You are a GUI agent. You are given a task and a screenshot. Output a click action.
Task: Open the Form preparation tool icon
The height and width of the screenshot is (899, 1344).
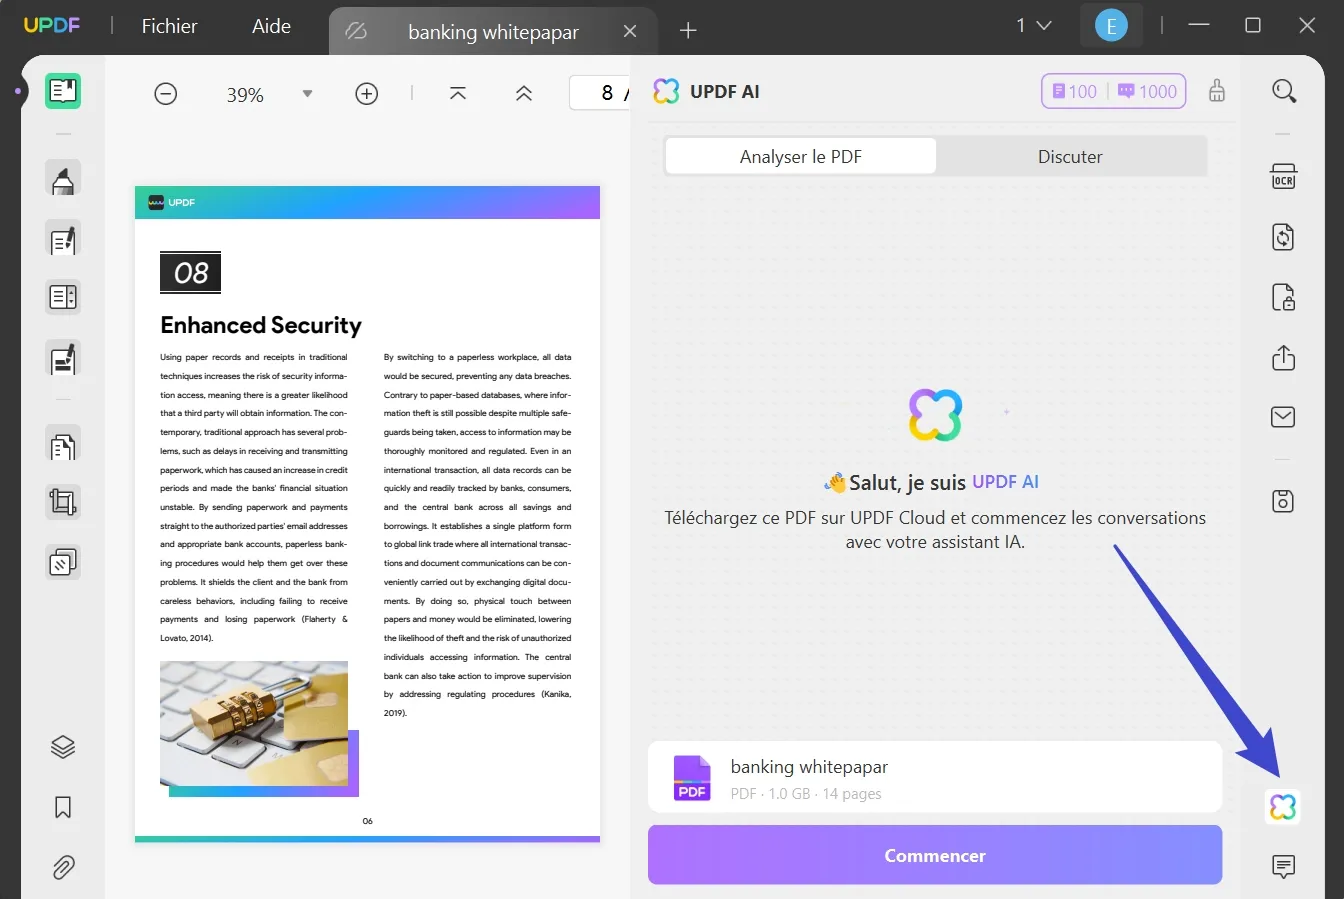click(x=63, y=297)
